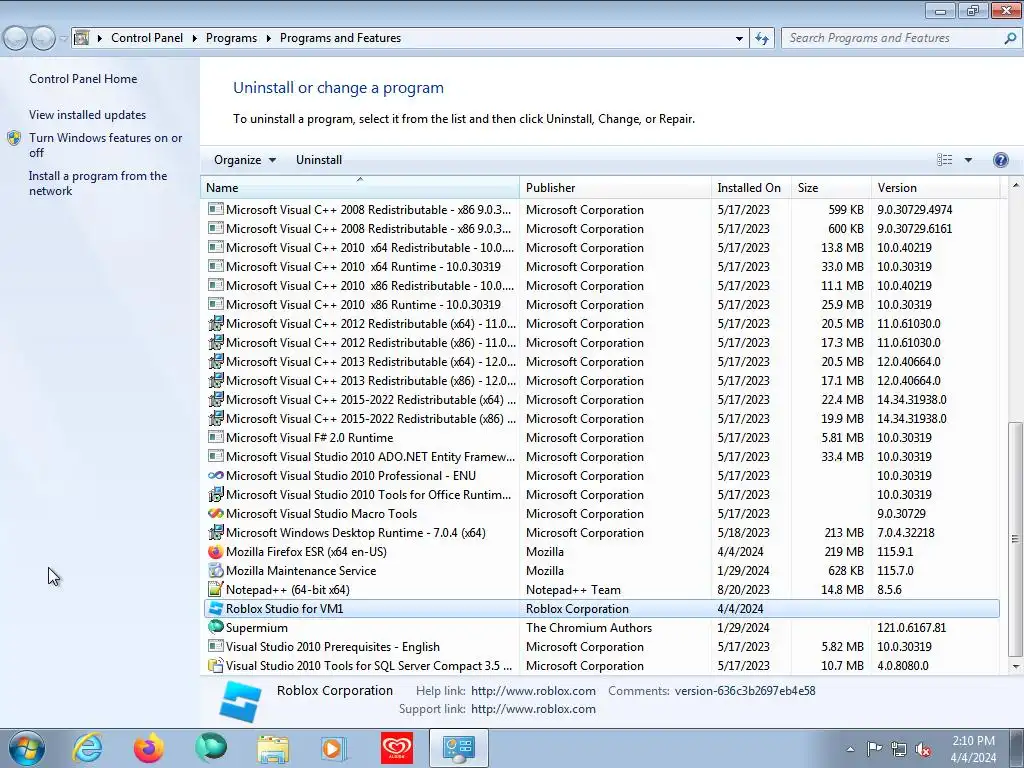Click version 121.0.6167.81 cell
The image size is (1024, 768).
click(x=912, y=628)
